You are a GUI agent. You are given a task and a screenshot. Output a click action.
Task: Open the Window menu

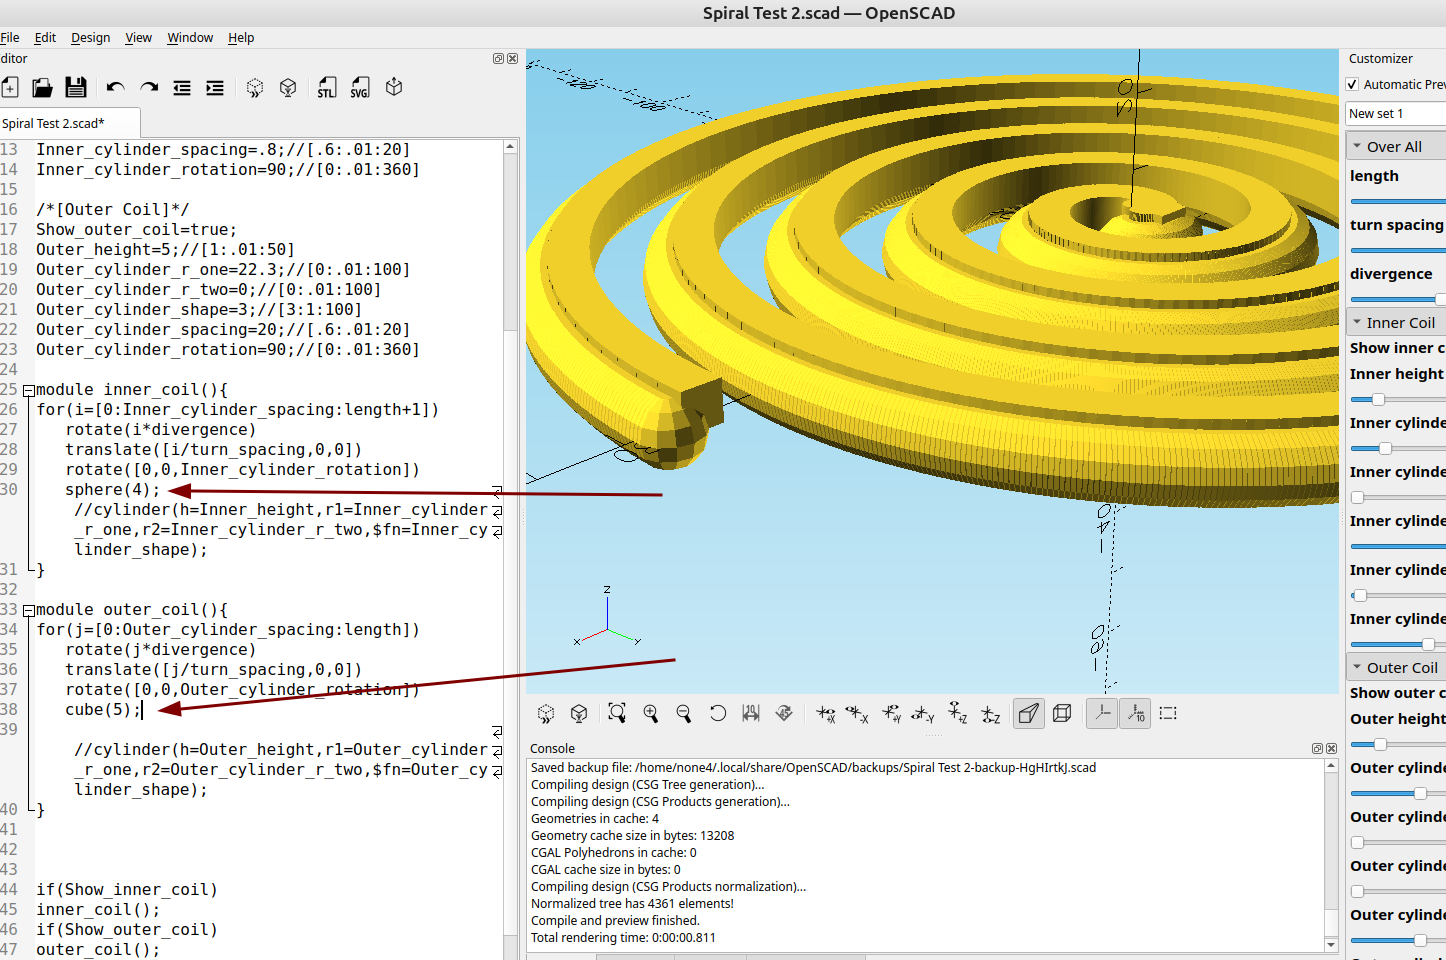190,38
